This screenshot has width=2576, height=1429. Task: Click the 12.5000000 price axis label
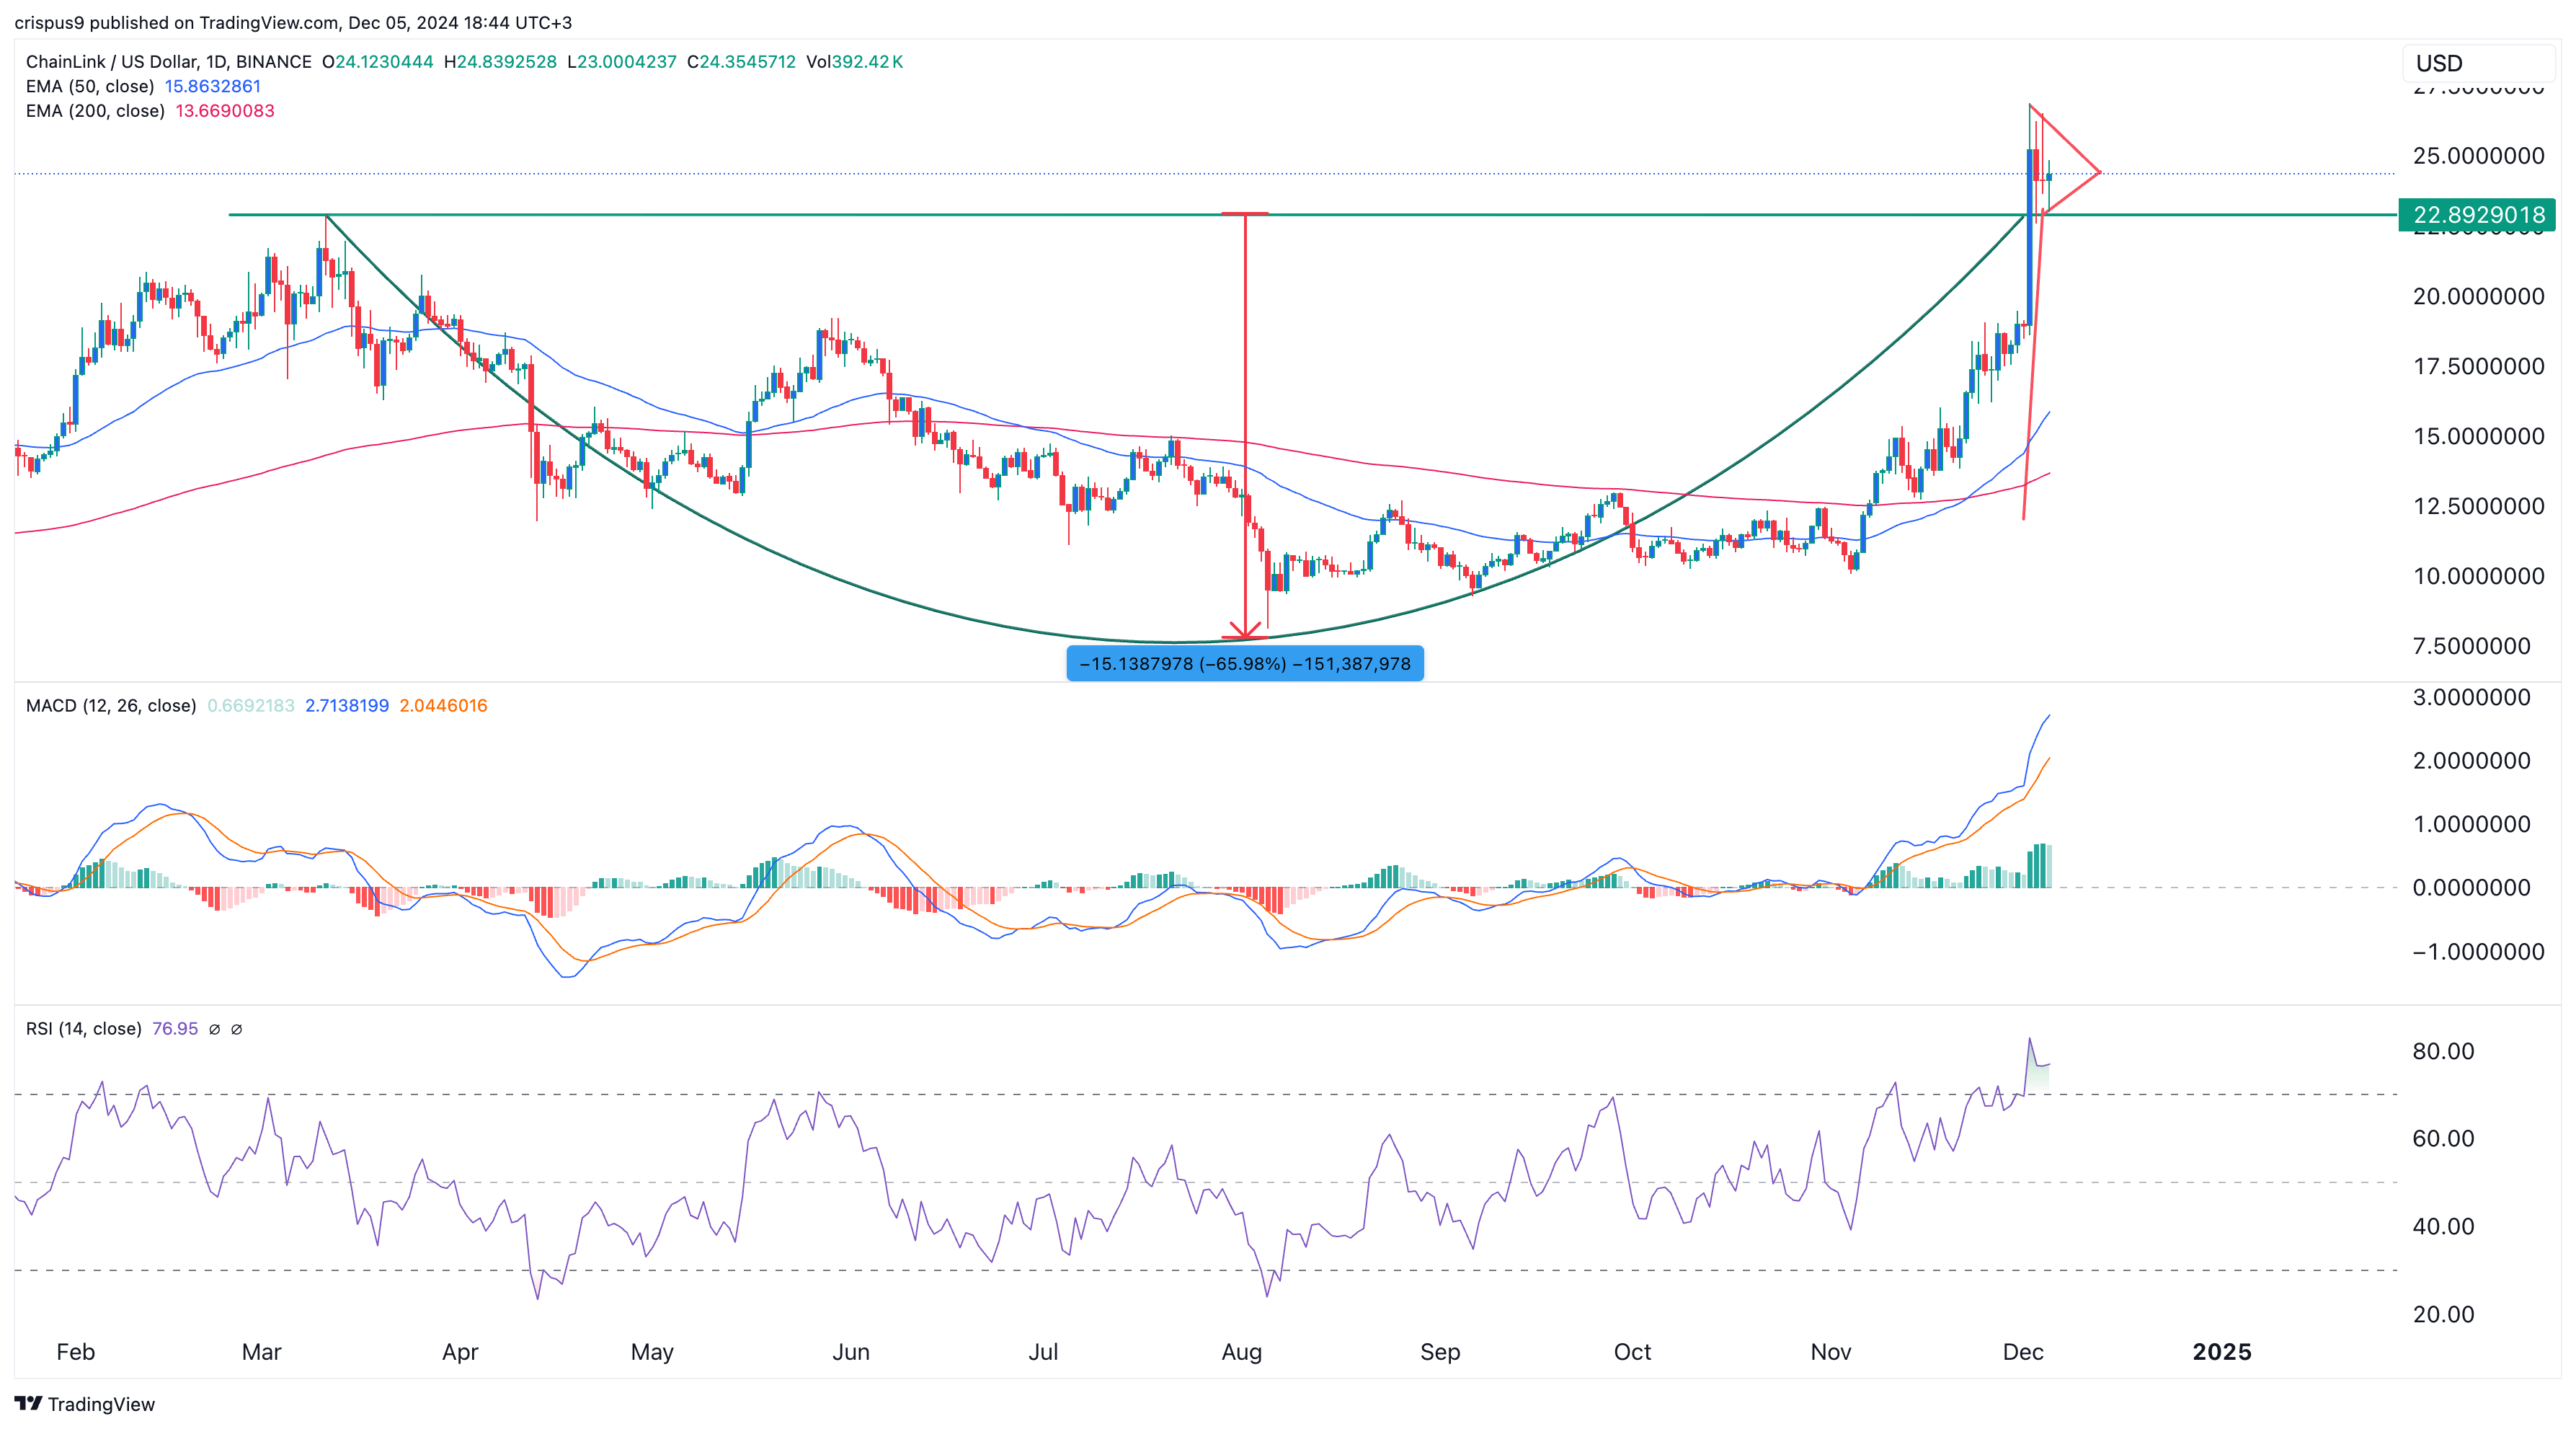pyautogui.click(x=2479, y=507)
